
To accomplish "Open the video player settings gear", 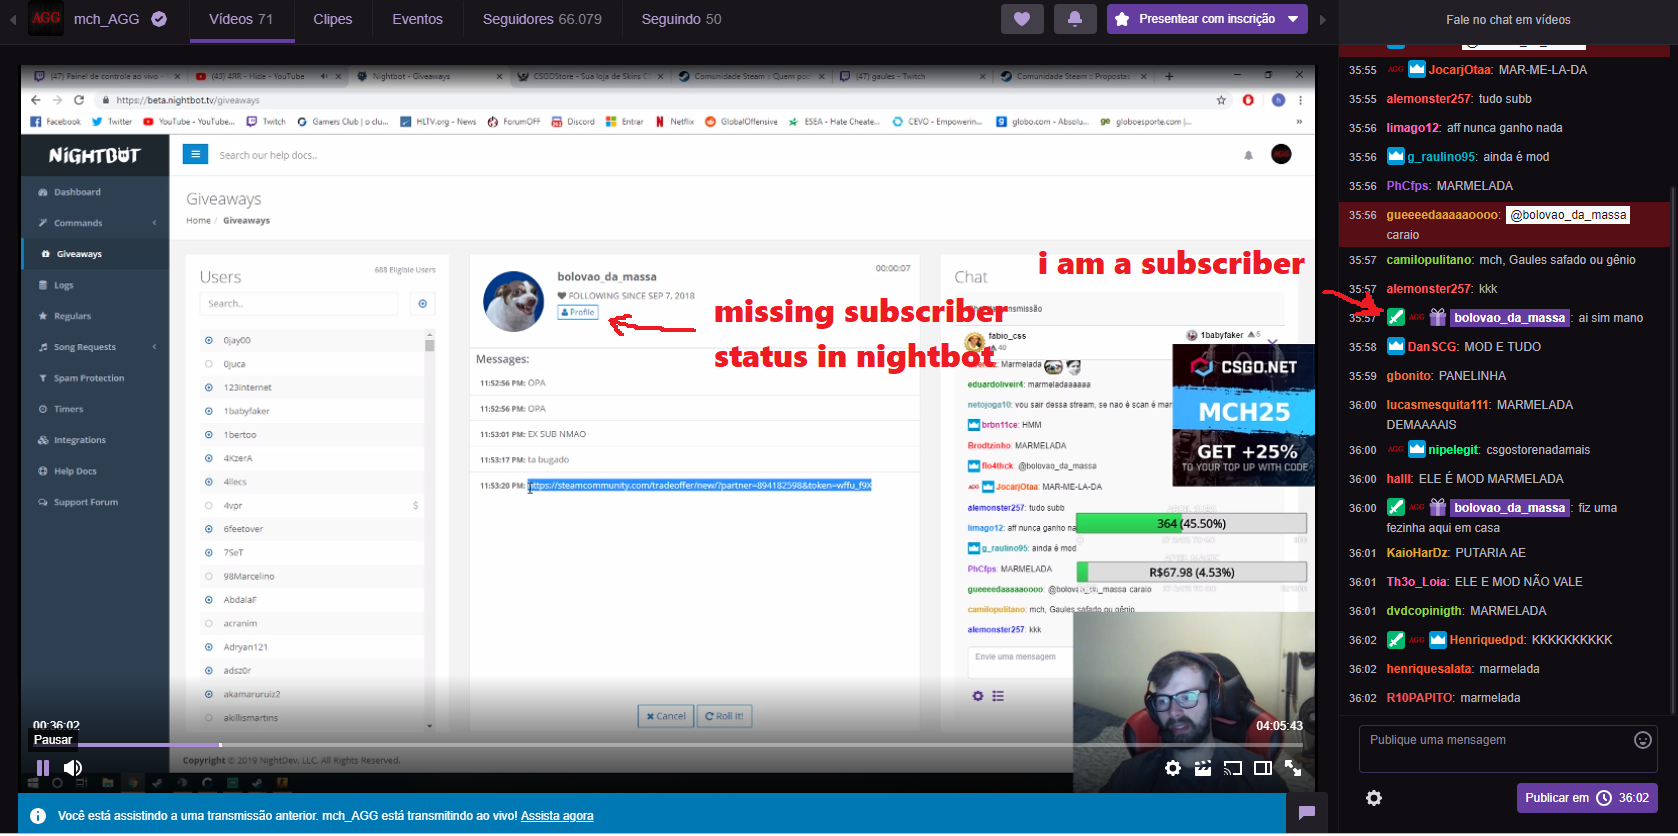I will pos(1173,768).
